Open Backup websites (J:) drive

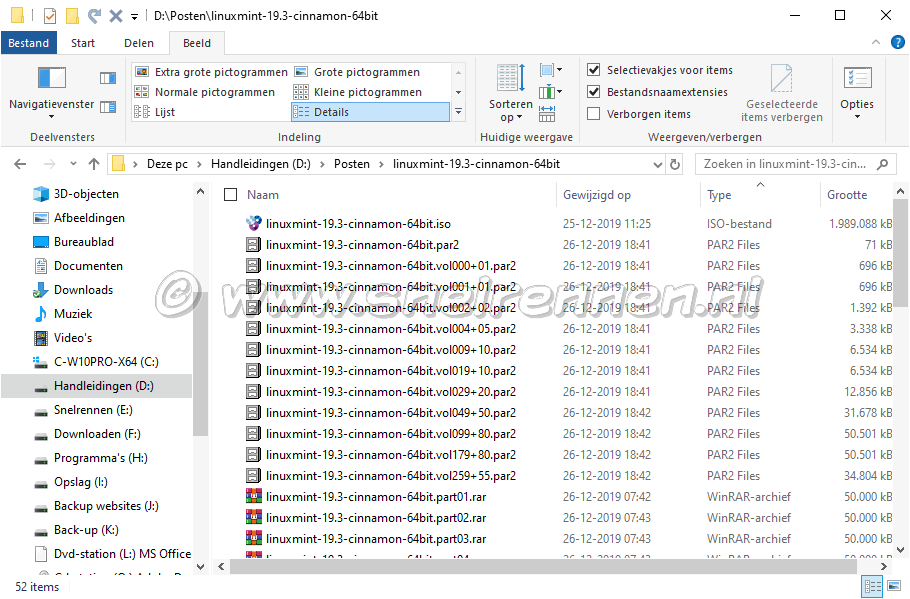click(106, 506)
